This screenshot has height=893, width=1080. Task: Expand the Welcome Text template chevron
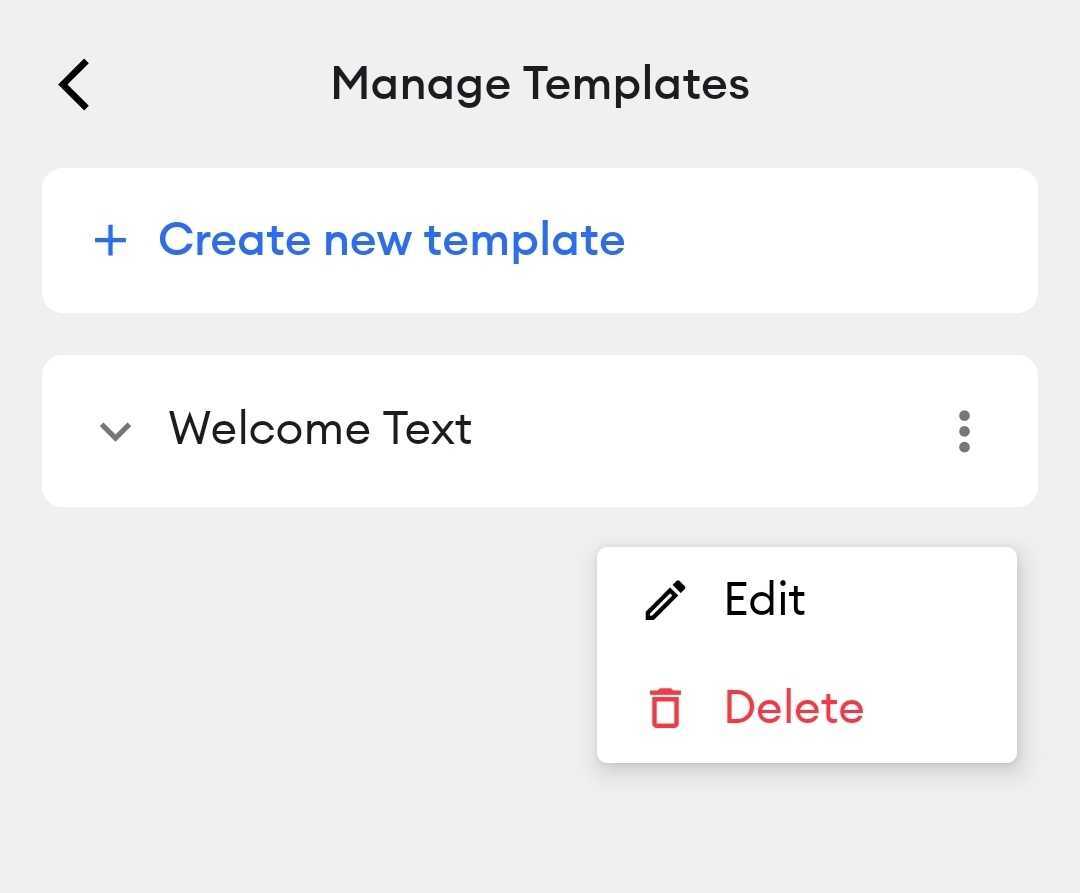click(115, 432)
